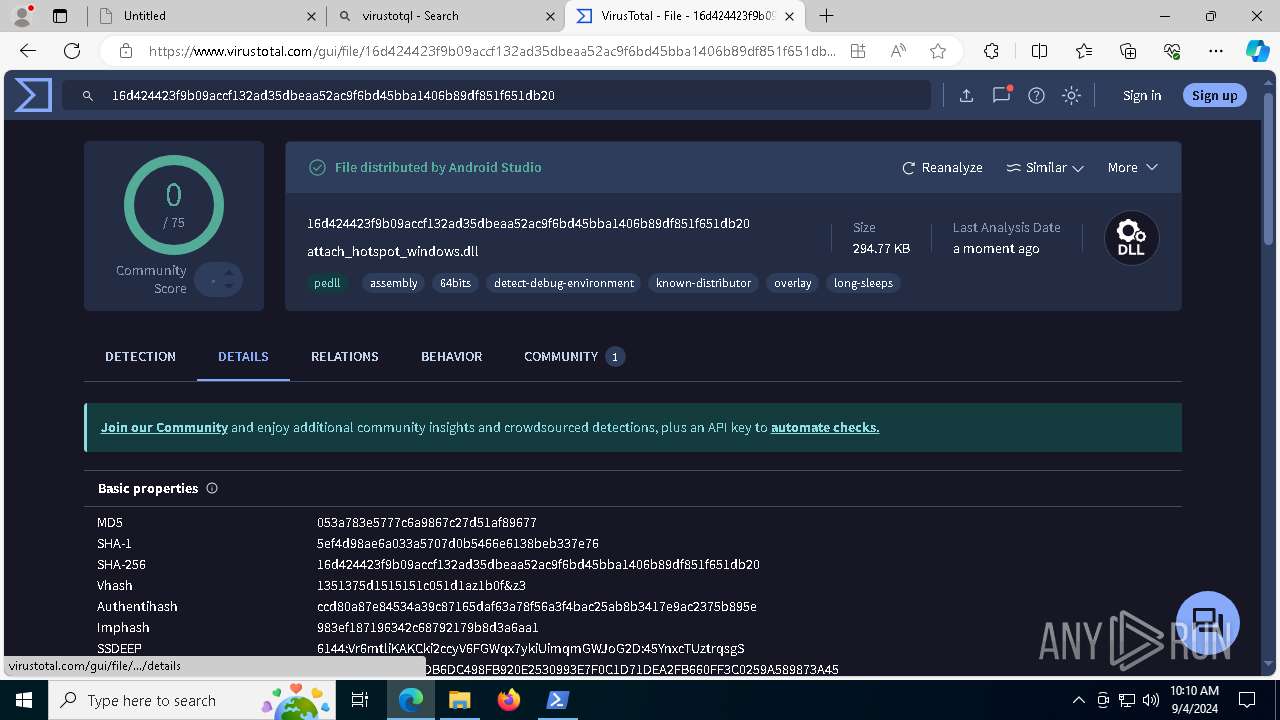Add page to favorites star icon
The height and width of the screenshot is (720, 1280).
point(938,51)
